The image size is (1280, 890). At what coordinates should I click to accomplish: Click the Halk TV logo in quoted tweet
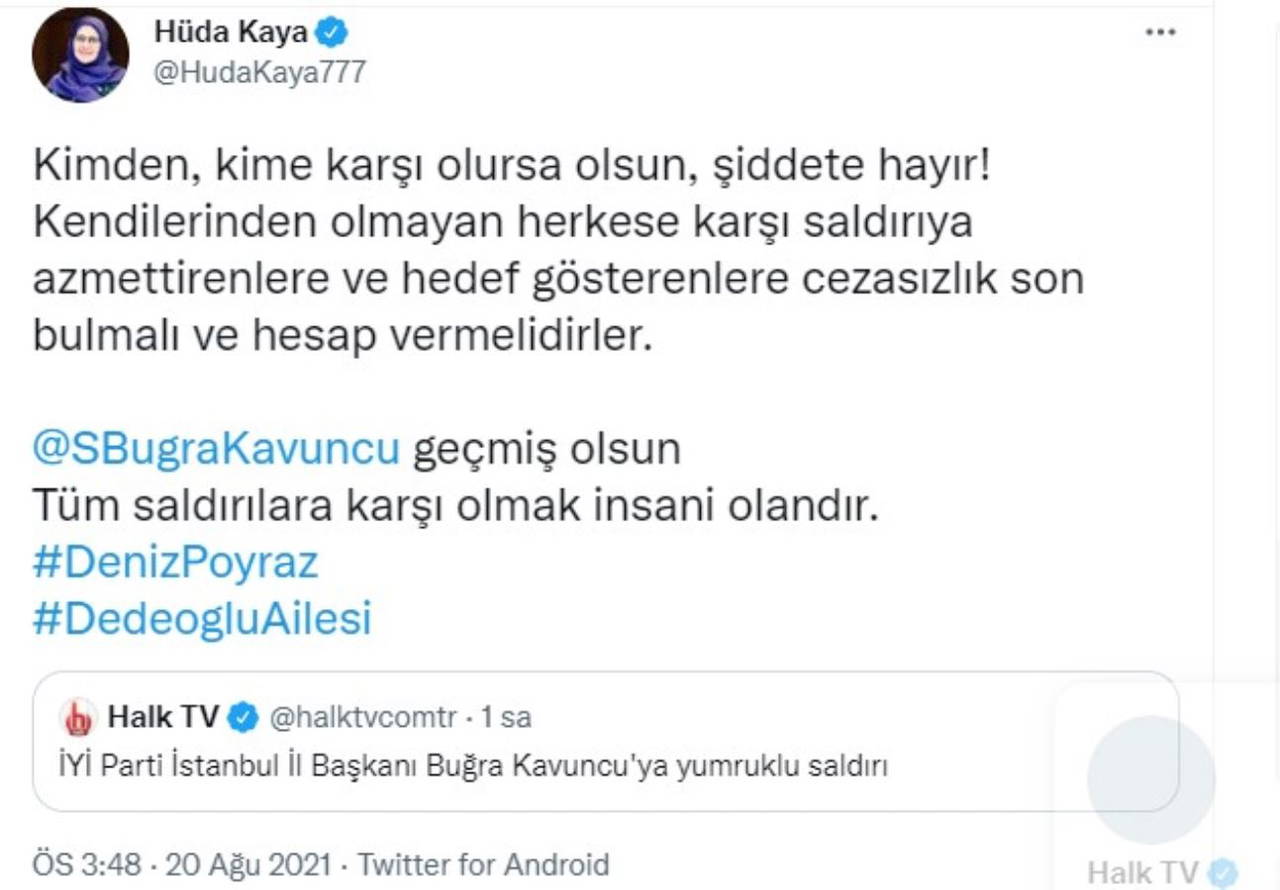coord(78,717)
